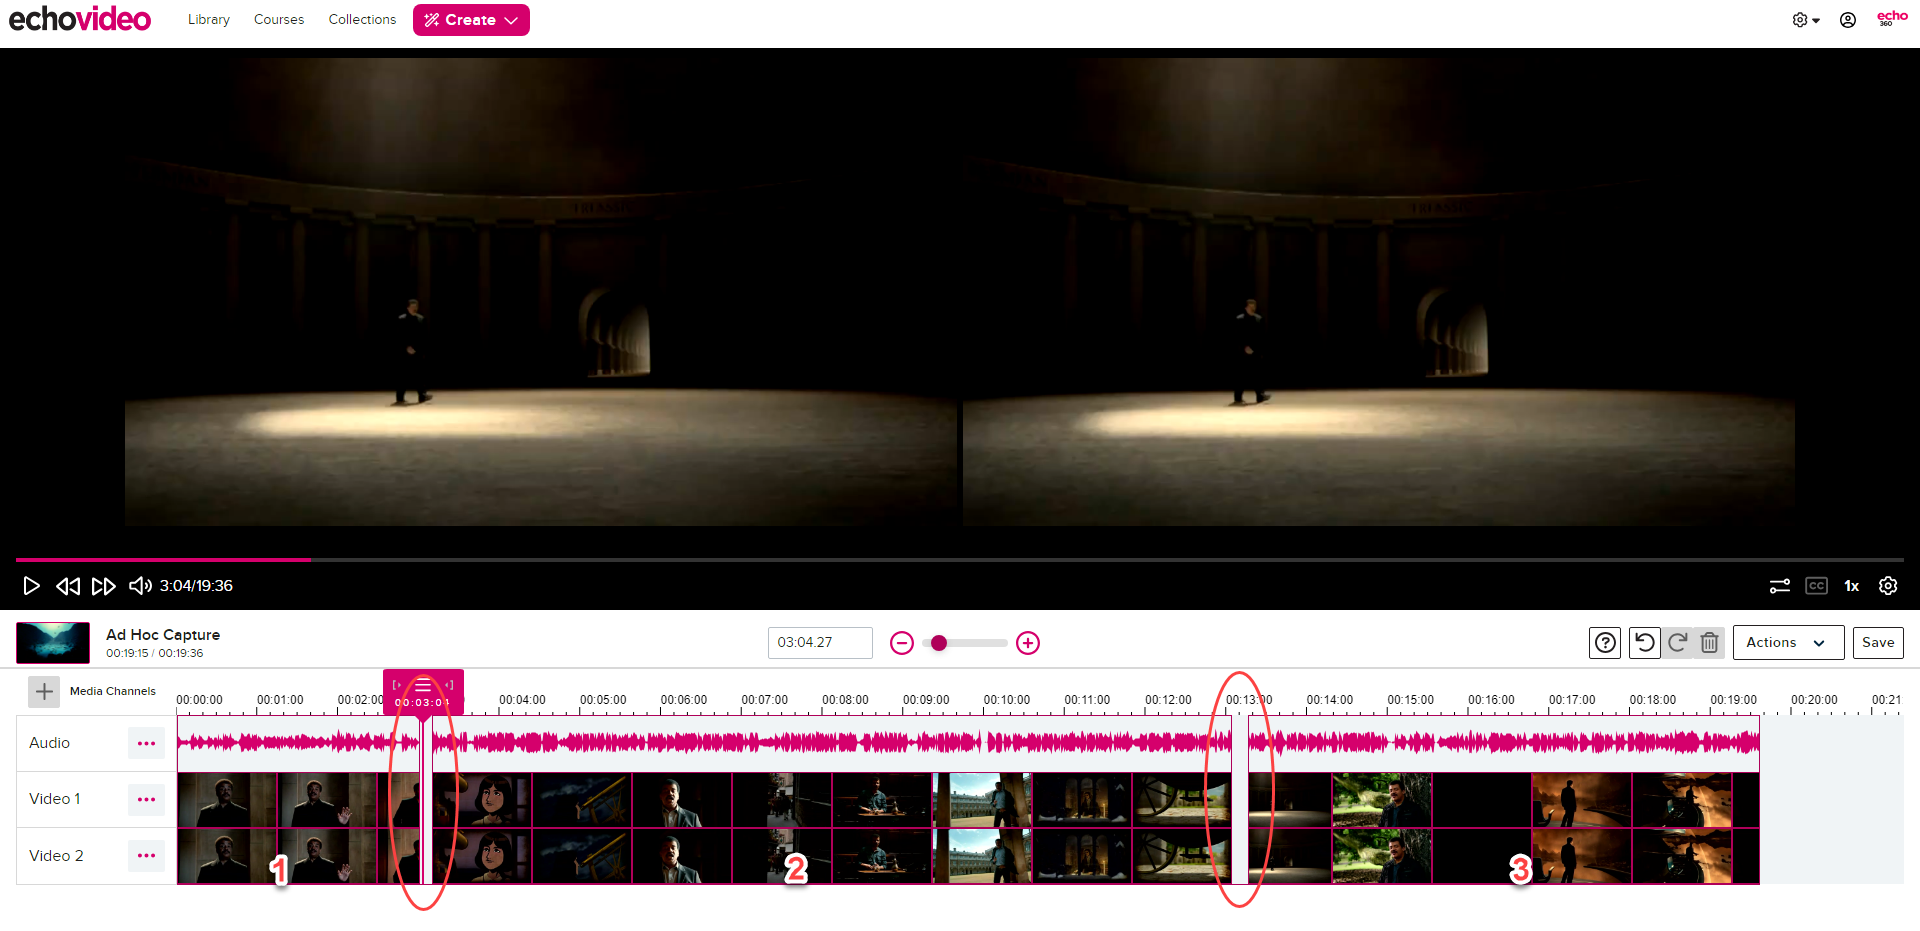Undo the last edit
1920x931 pixels.
click(1645, 643)
